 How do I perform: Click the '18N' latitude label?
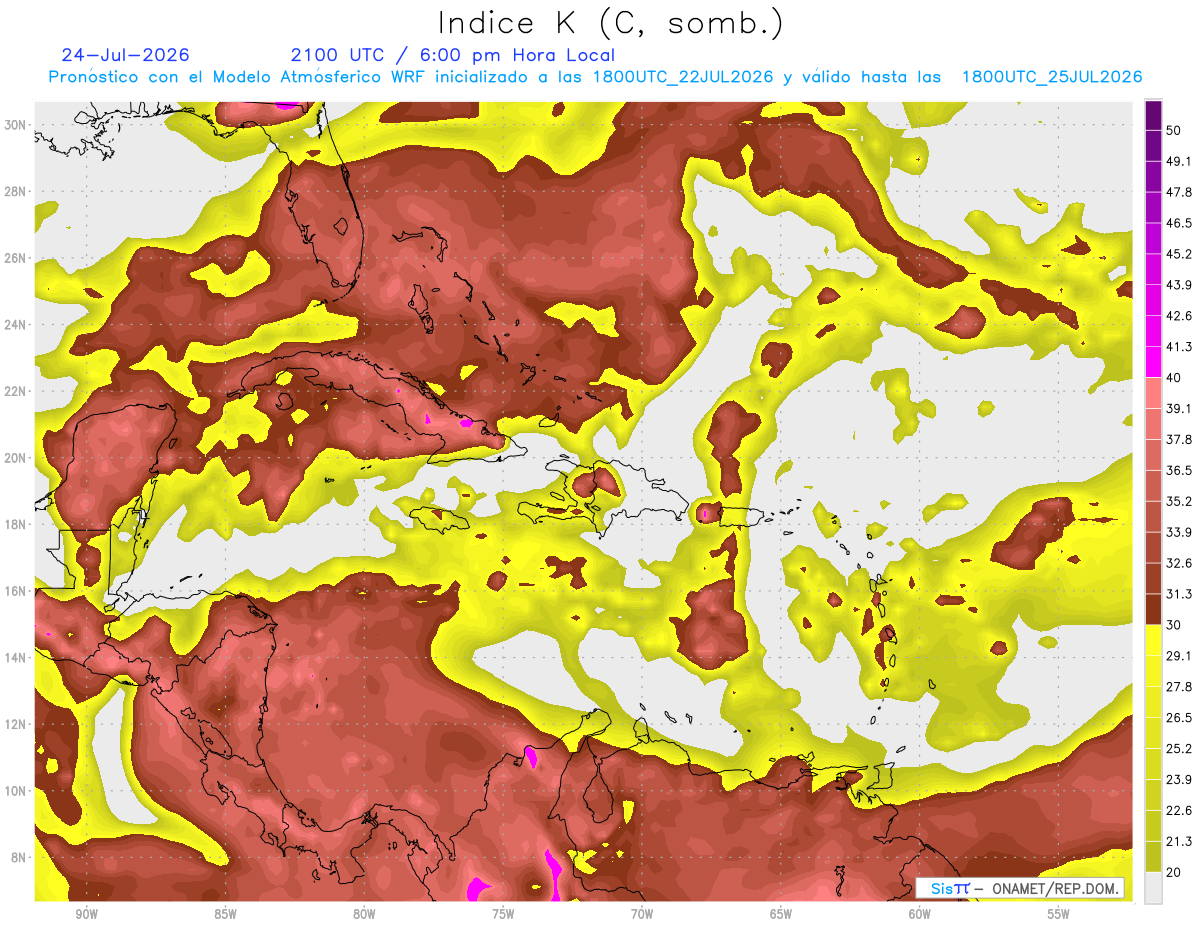click(x=17, y=525)
